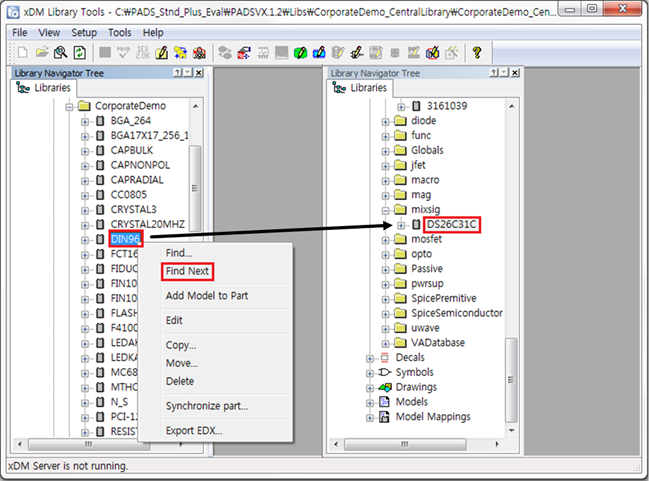
Task: Click the multicolor blocks with pencil icon
Action: 433,53
